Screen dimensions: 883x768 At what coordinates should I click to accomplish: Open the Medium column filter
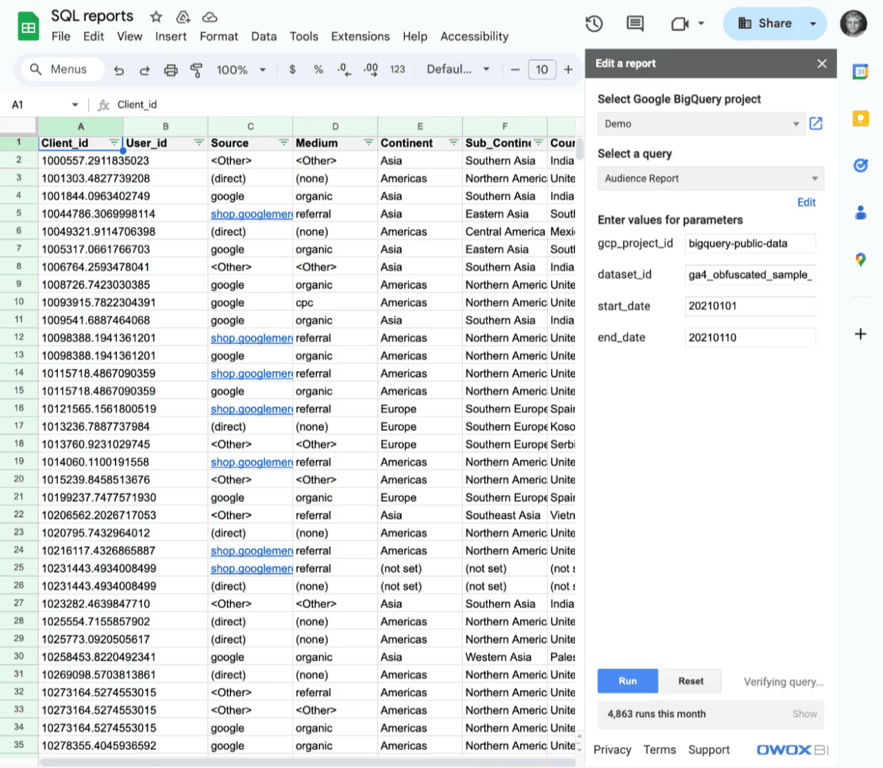368,143
